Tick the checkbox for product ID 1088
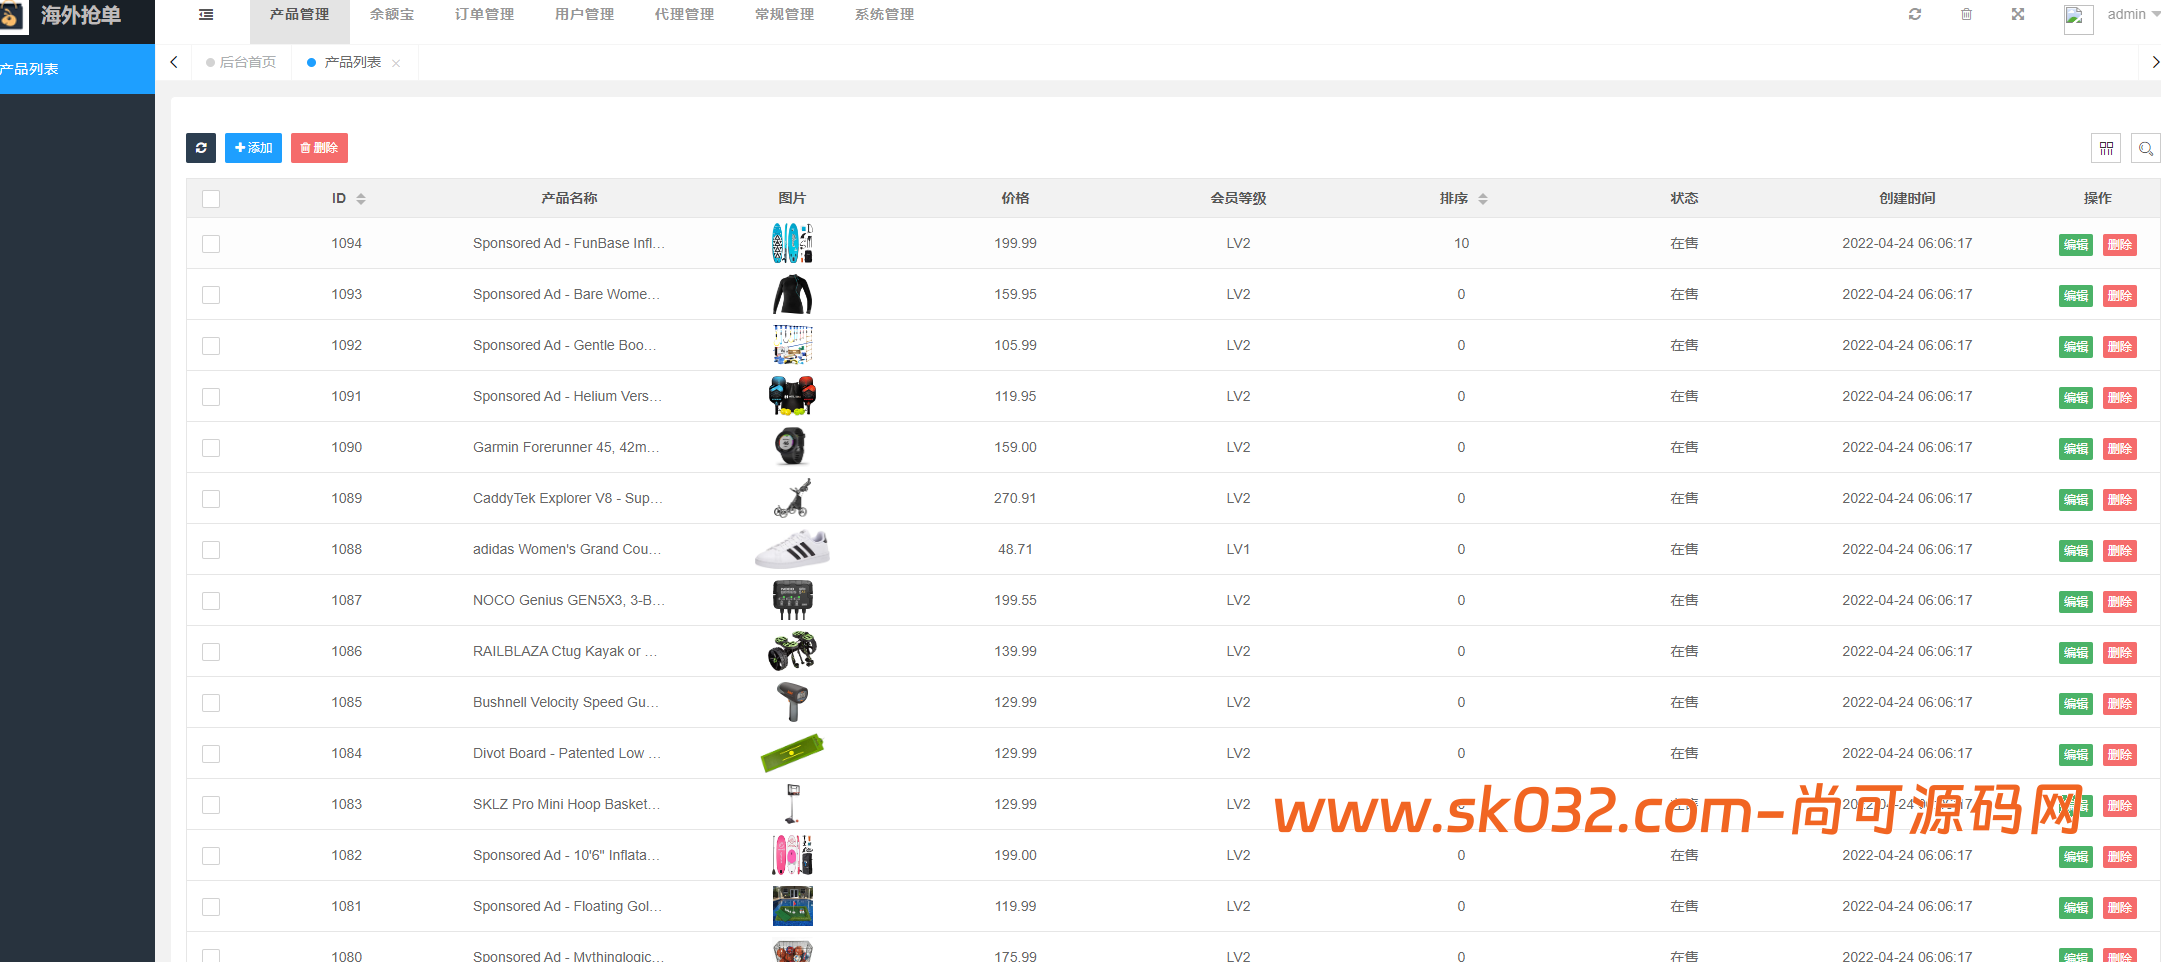 coord(211,550)
